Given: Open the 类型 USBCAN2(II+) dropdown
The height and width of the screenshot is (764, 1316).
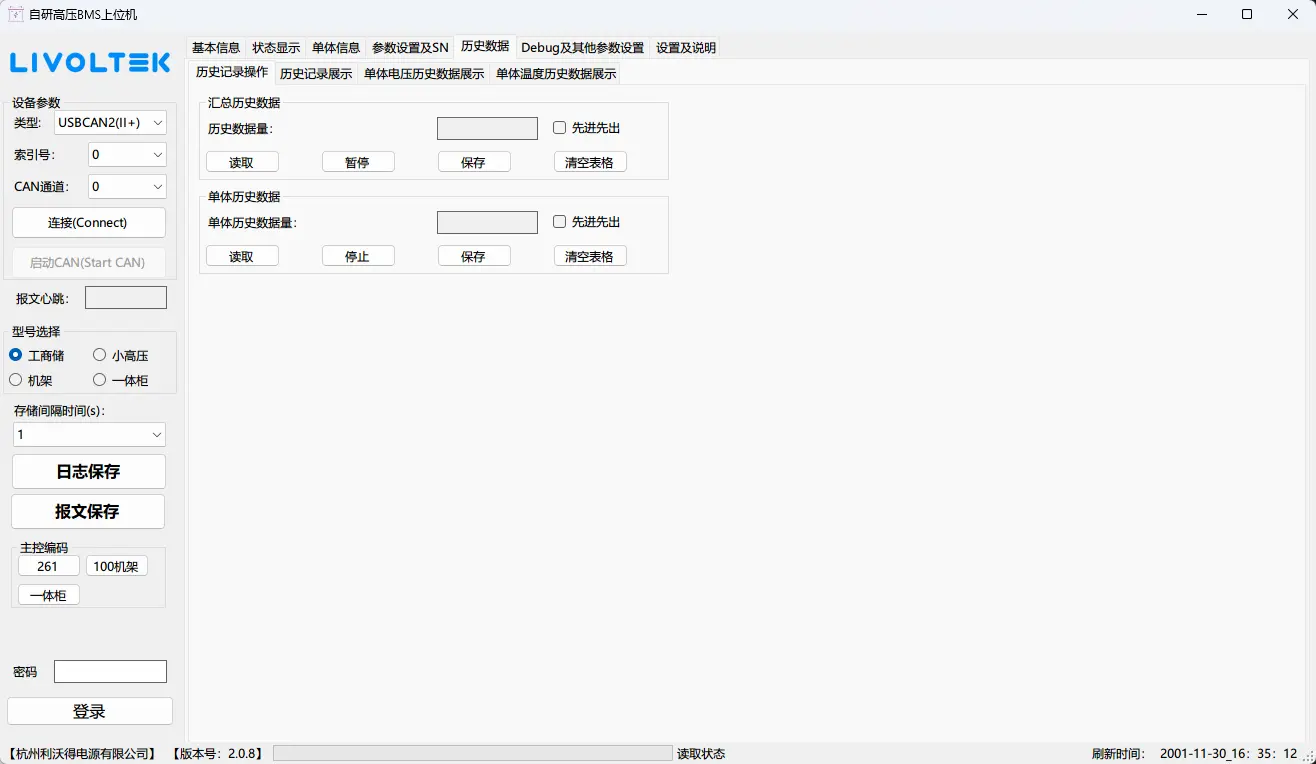Looking at the screenshot, I should [x=110, y=123].
